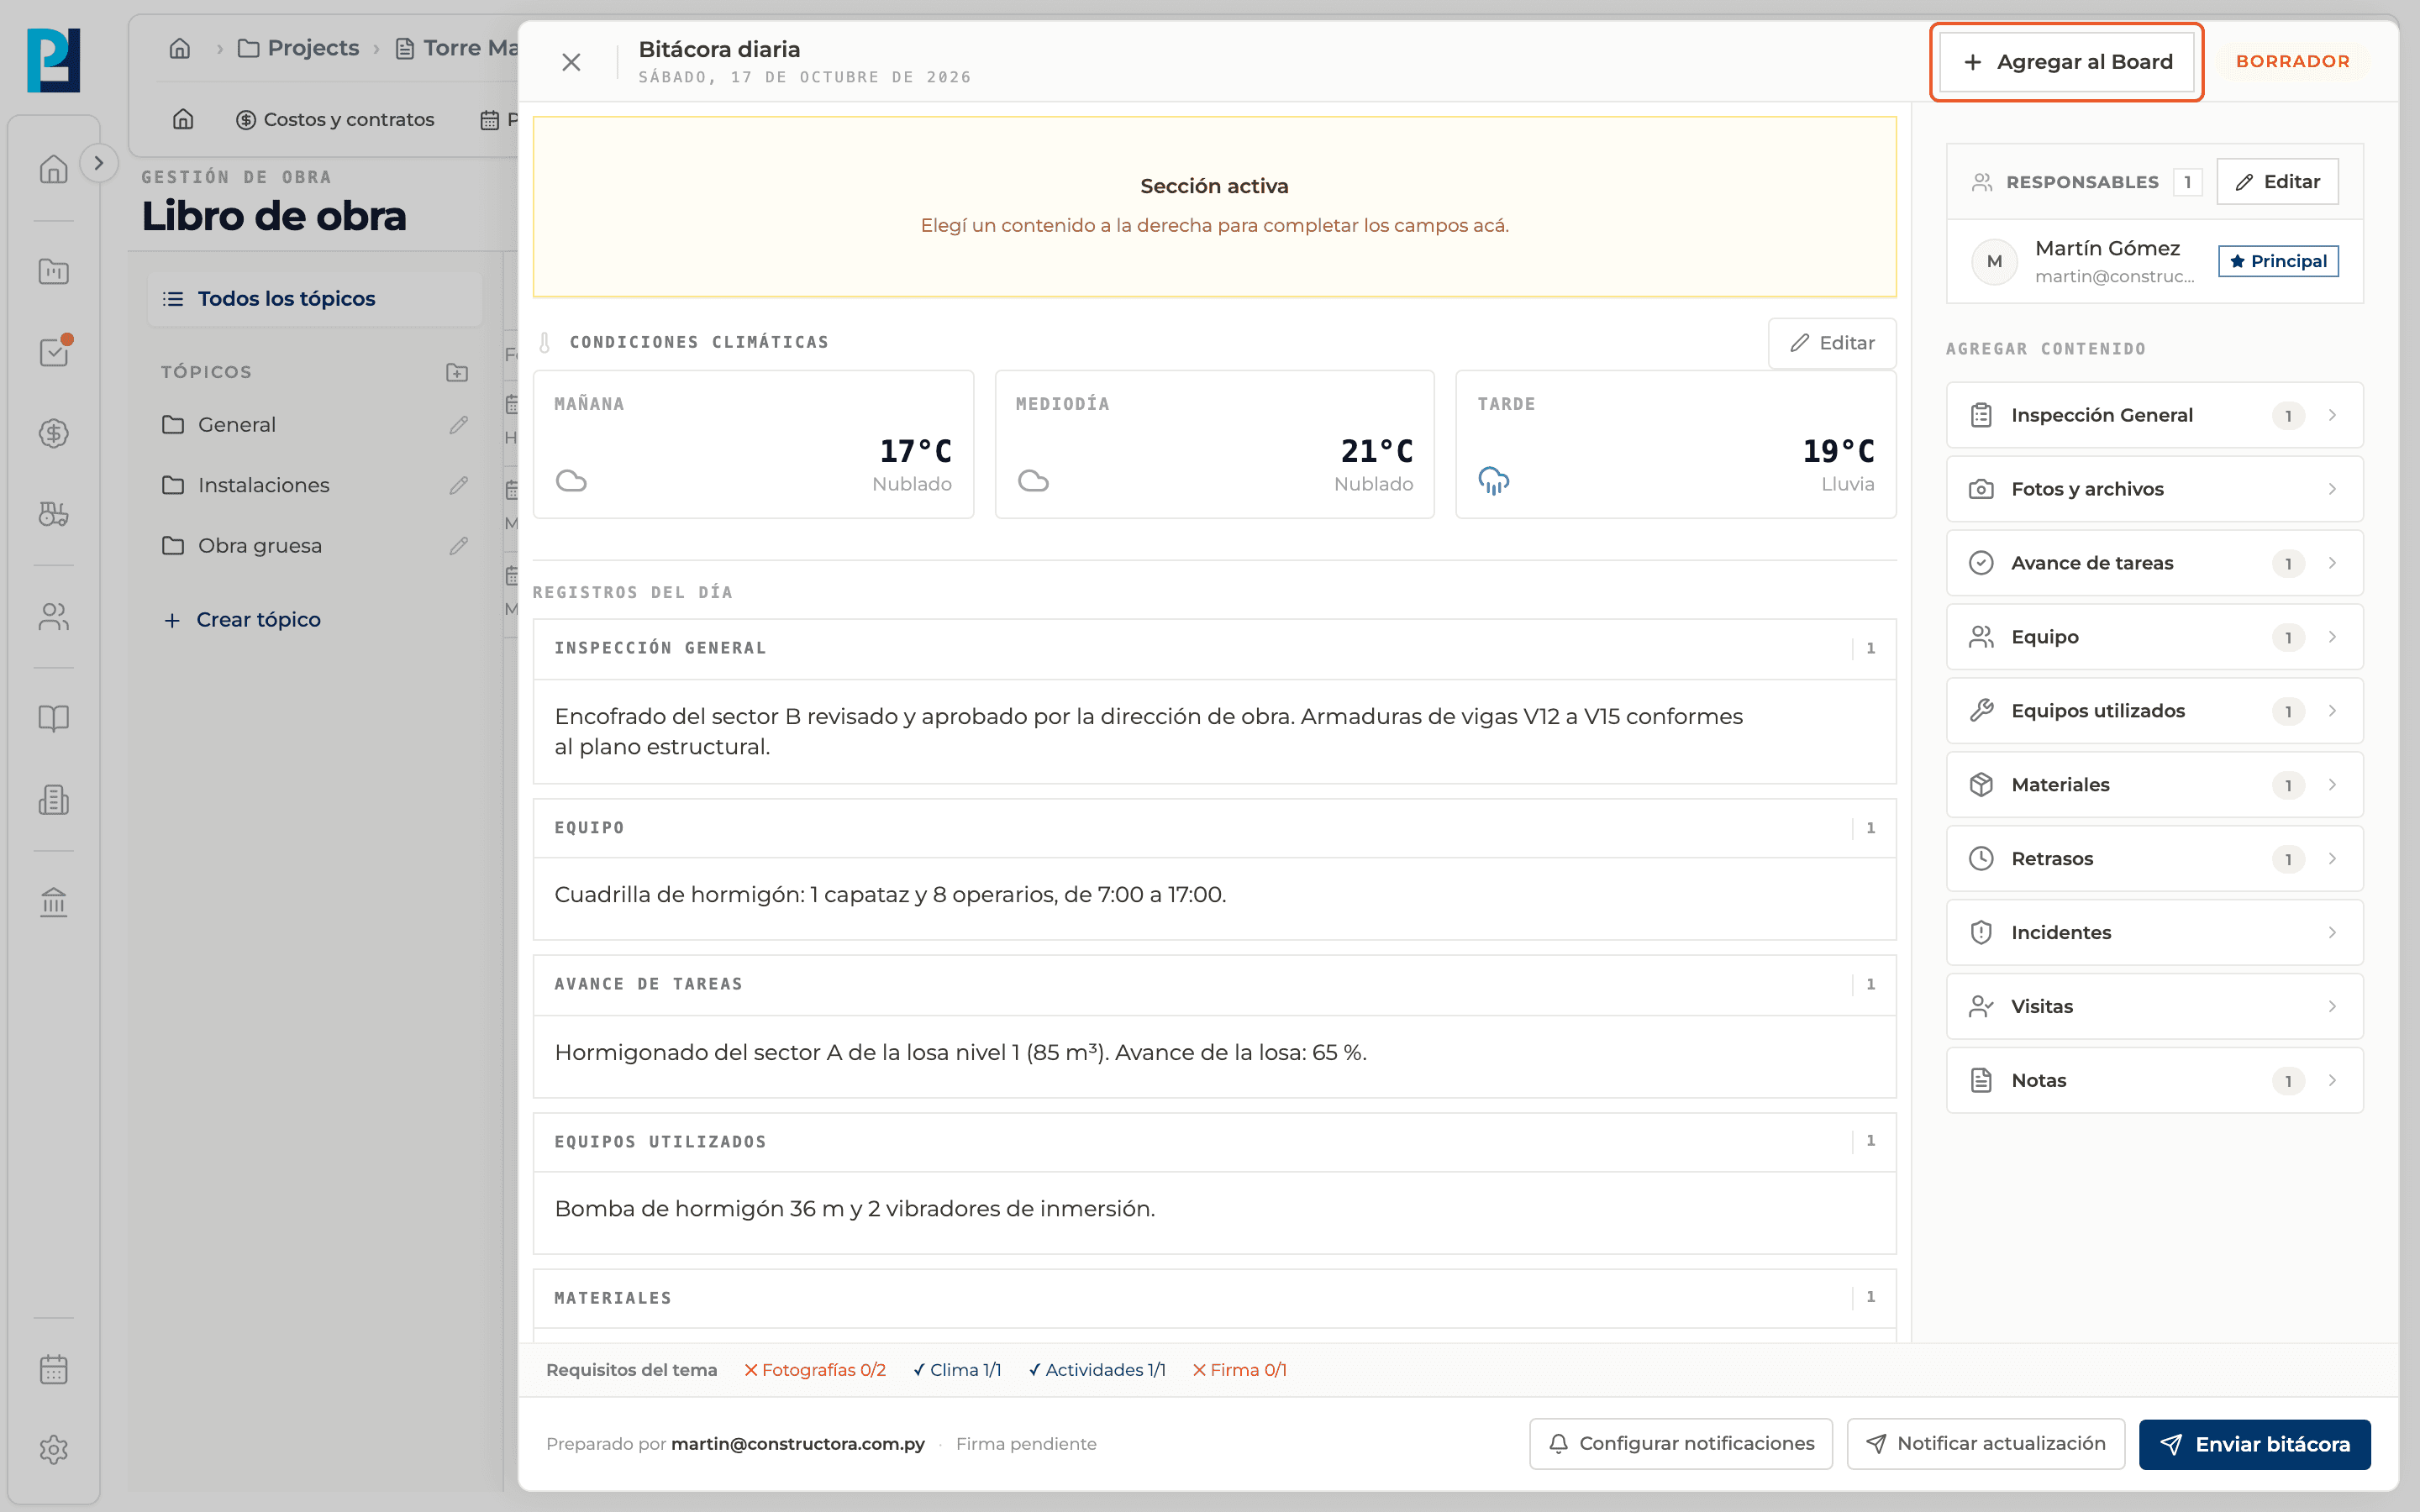Open the people icon in sidebar
This screenshot has height=1512, width=2420.
[x=53, y=617]
